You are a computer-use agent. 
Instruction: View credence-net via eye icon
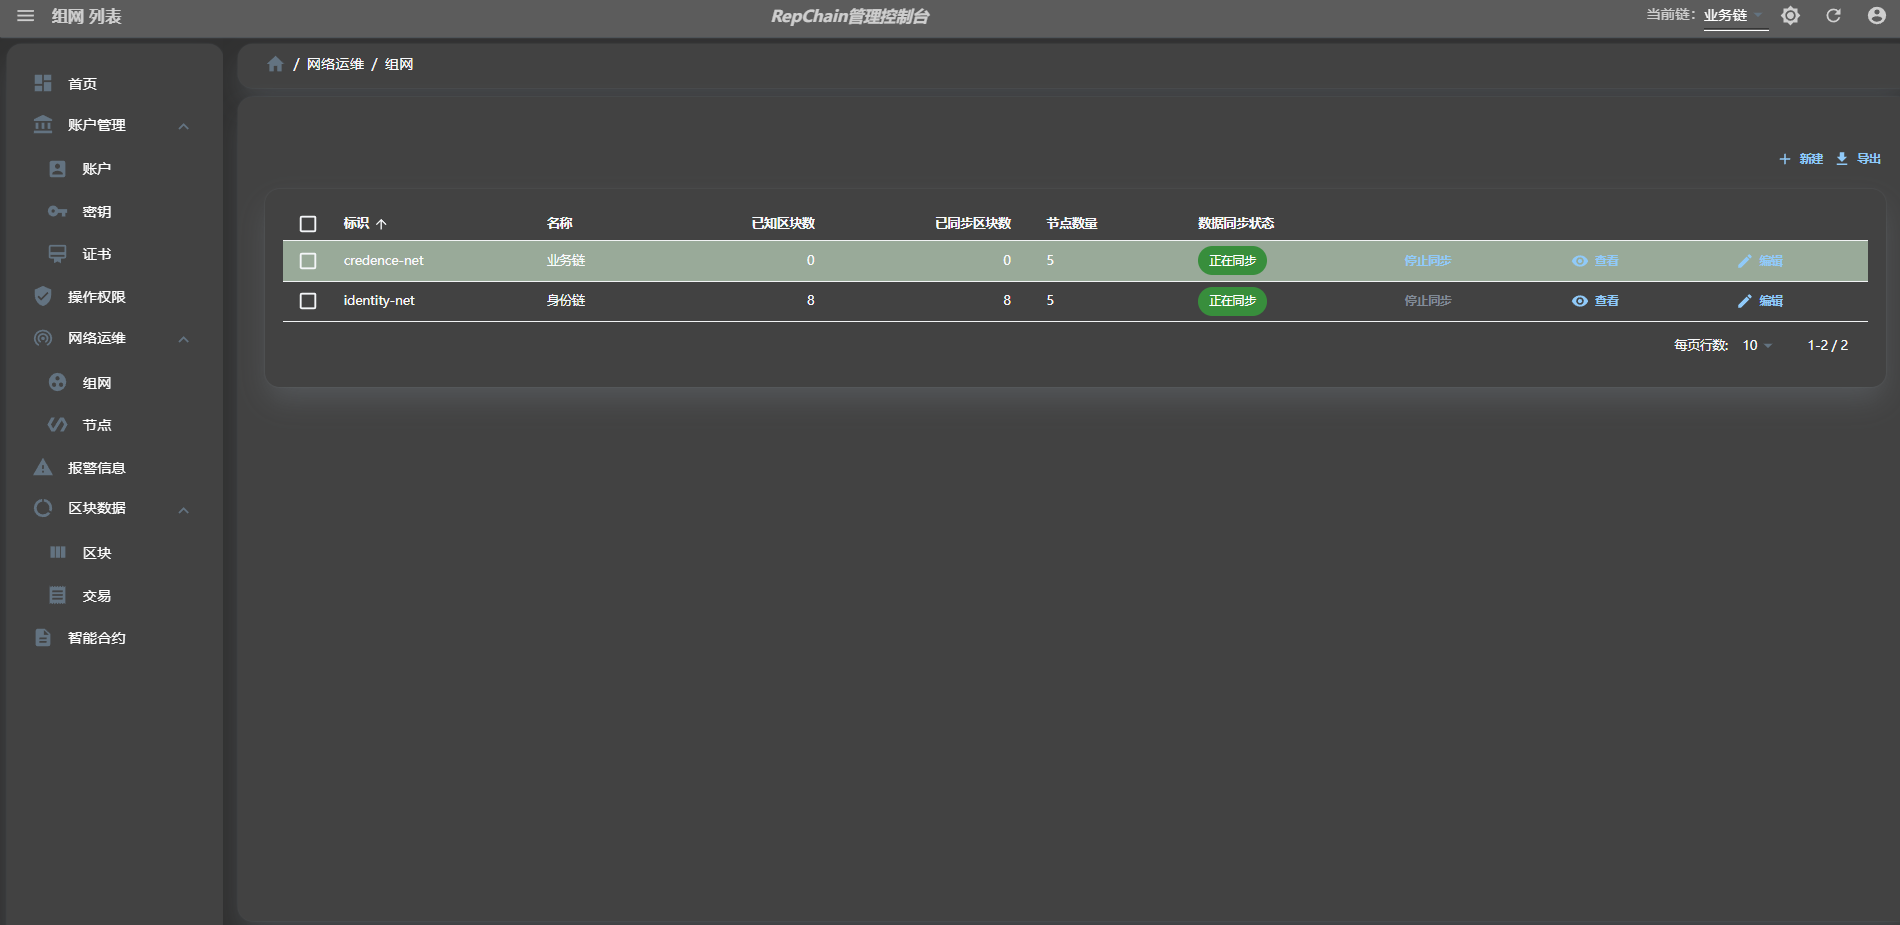[x=1579, y=261]
